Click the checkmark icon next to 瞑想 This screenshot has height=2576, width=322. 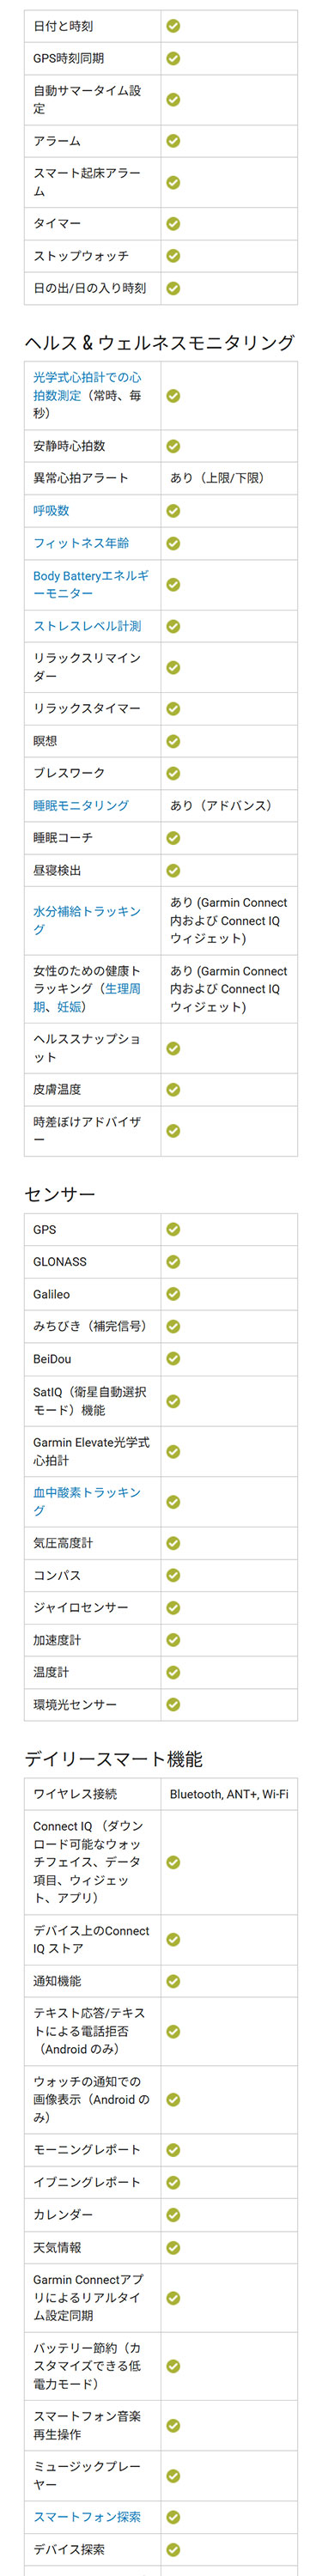[173, 741]
